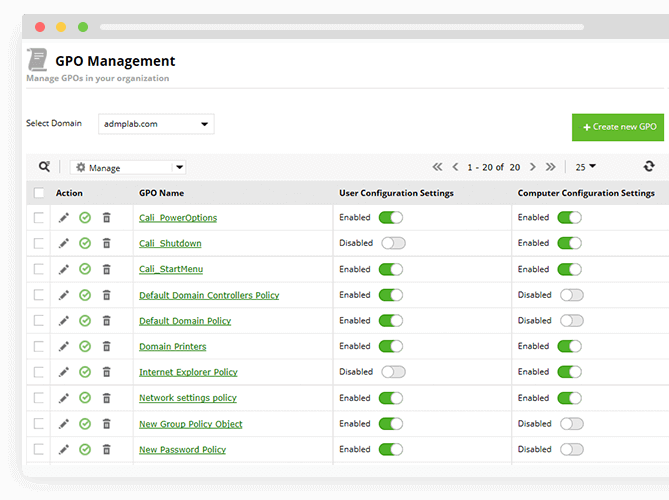Open the Select Domain dropdown admplab.com
The image size is (669, 500).
click(156, 124)
